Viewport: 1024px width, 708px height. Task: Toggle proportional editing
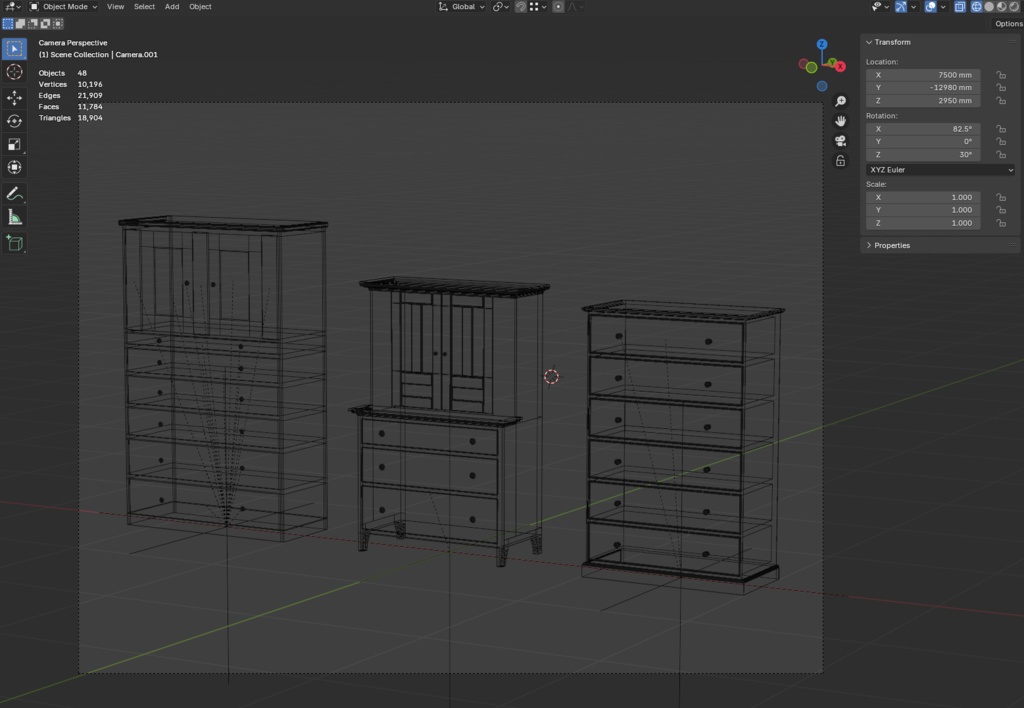[x=558, y=7]
